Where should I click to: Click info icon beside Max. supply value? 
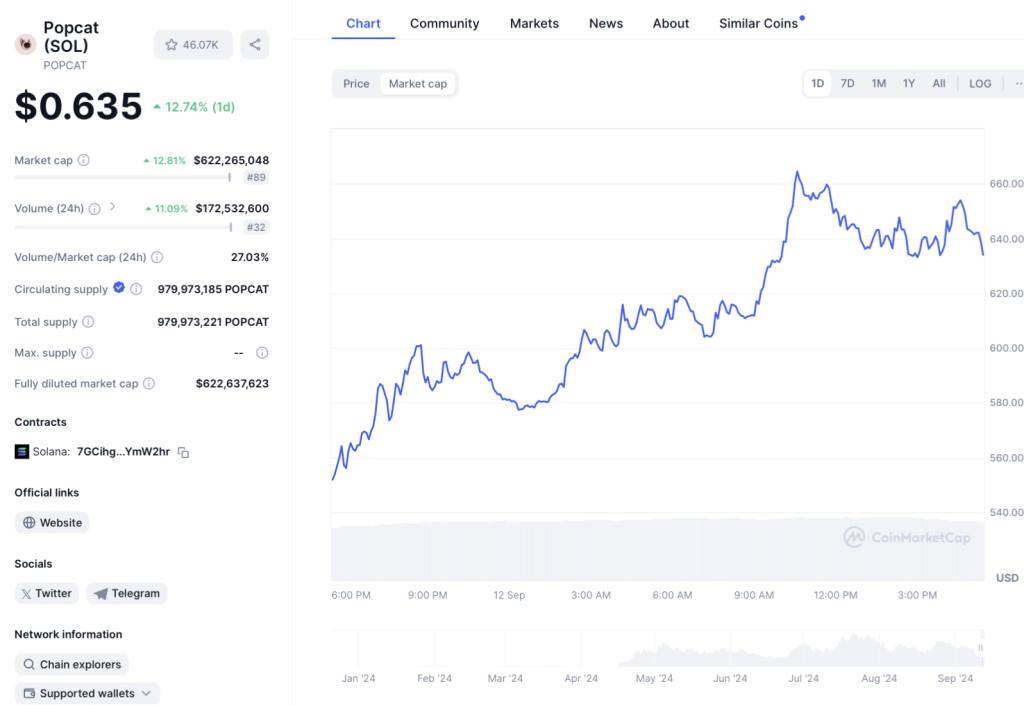click(x=262, y=352)
